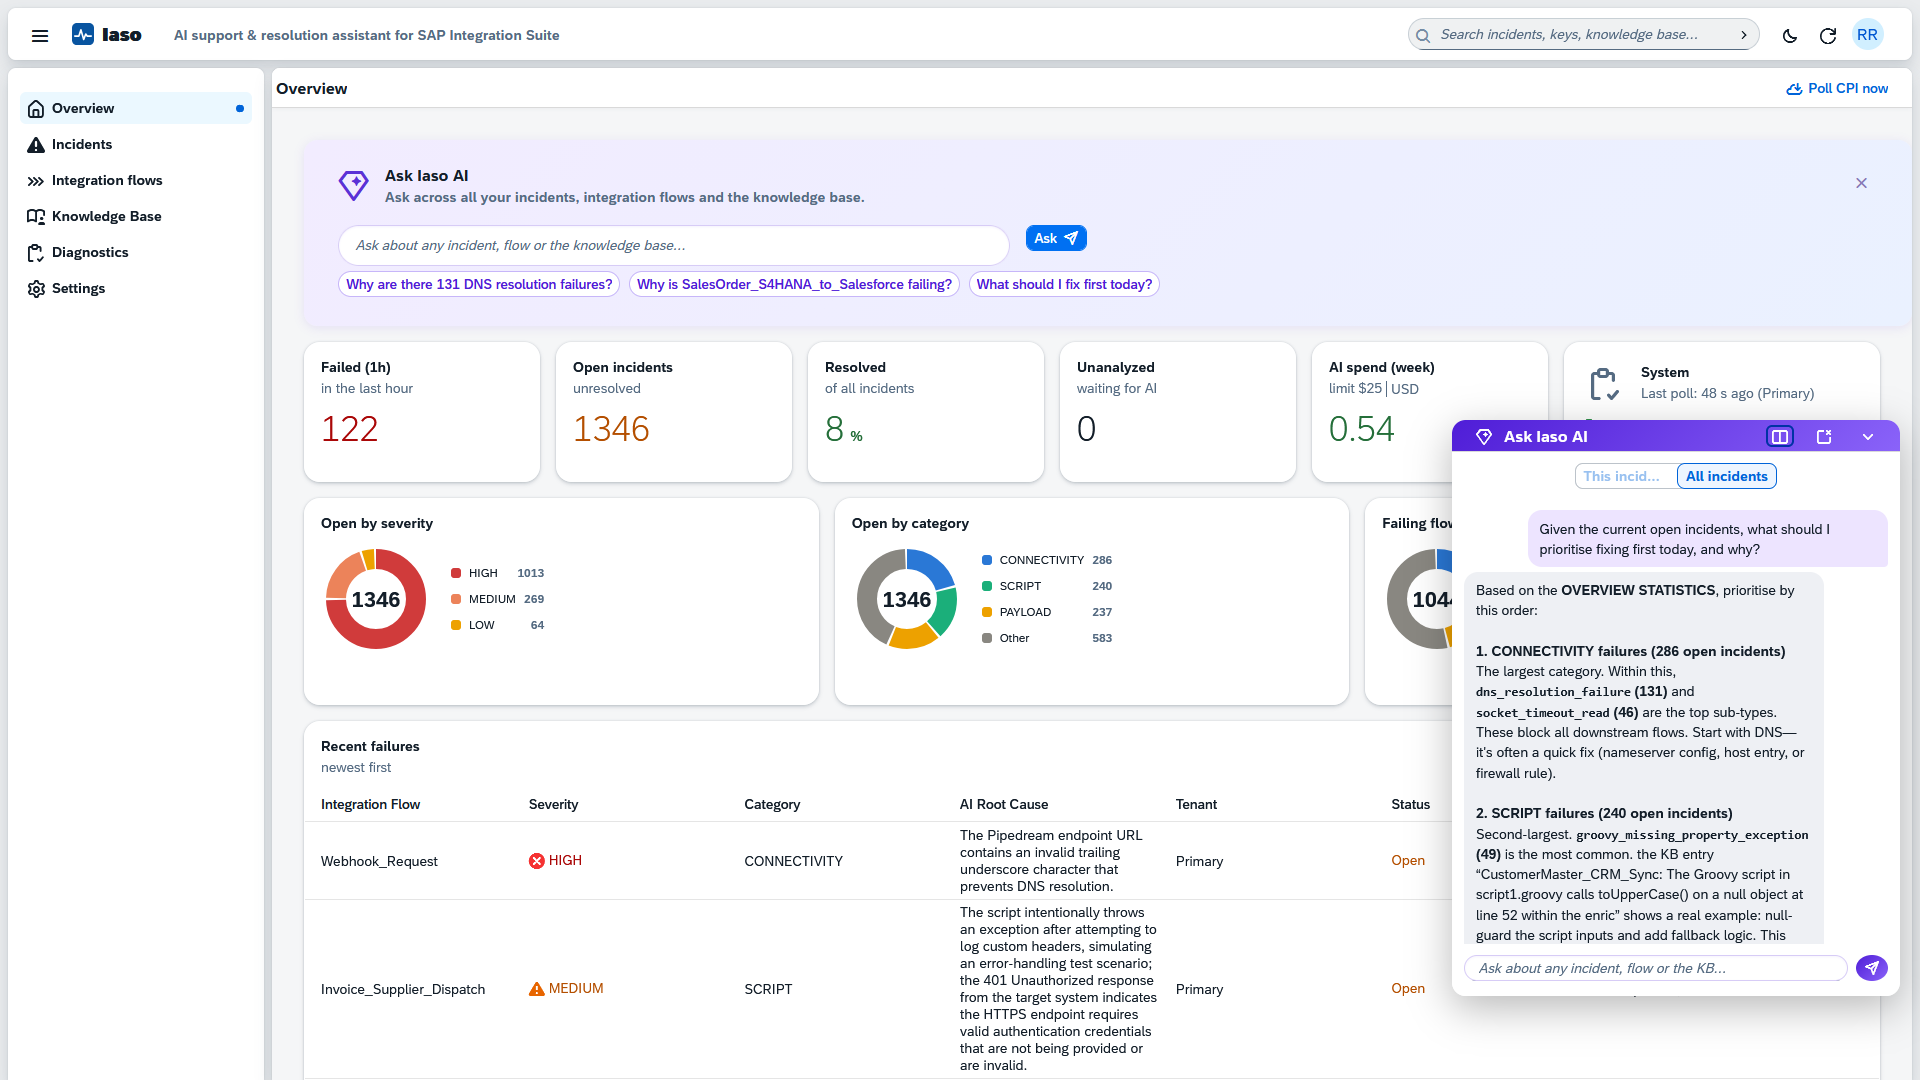
Task: Click the Unanalyzed value 0
Action: [x=1086, y=429]
